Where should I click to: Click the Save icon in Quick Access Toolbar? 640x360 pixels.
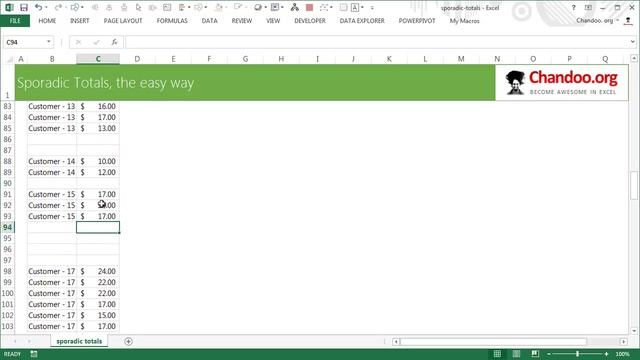click(24, 7)
